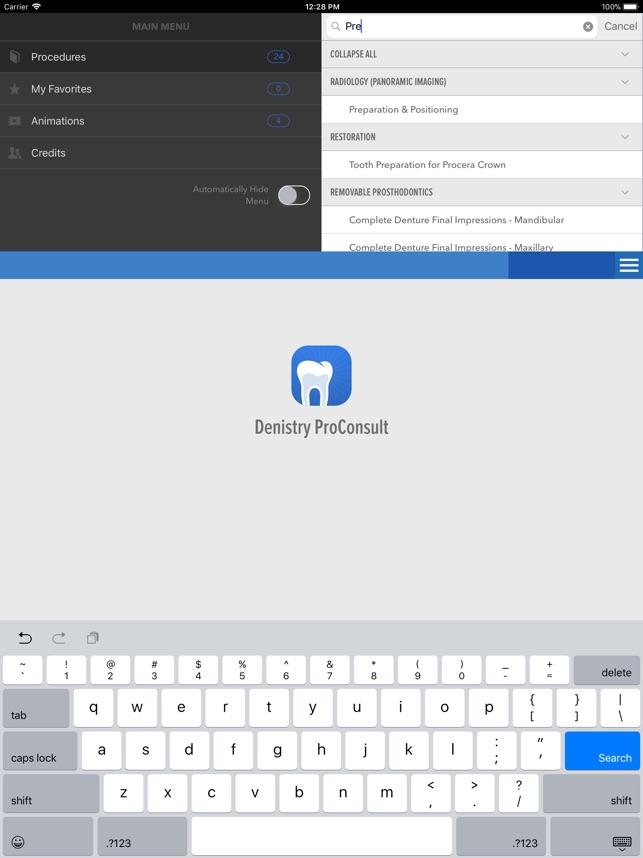The image size is (643, 858).
Task: Tap the delete key on keyboard
Action: point(606,670)
